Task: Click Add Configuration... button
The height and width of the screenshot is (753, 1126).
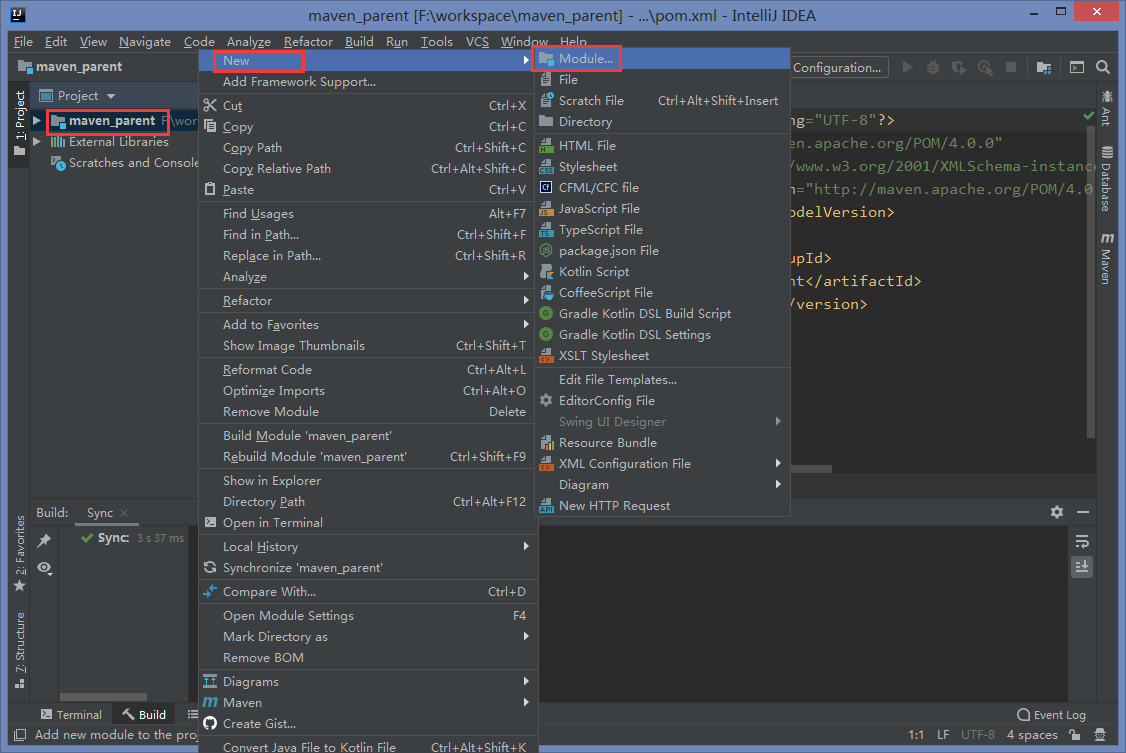Action: (839, 67)
